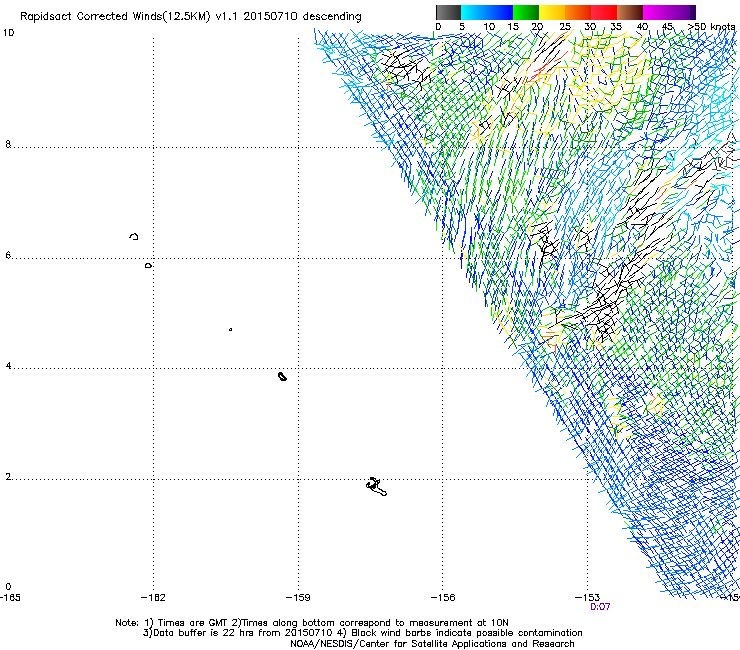Click the longitude label -156
The height and width of the screenshot is (650, 740).
443,598
